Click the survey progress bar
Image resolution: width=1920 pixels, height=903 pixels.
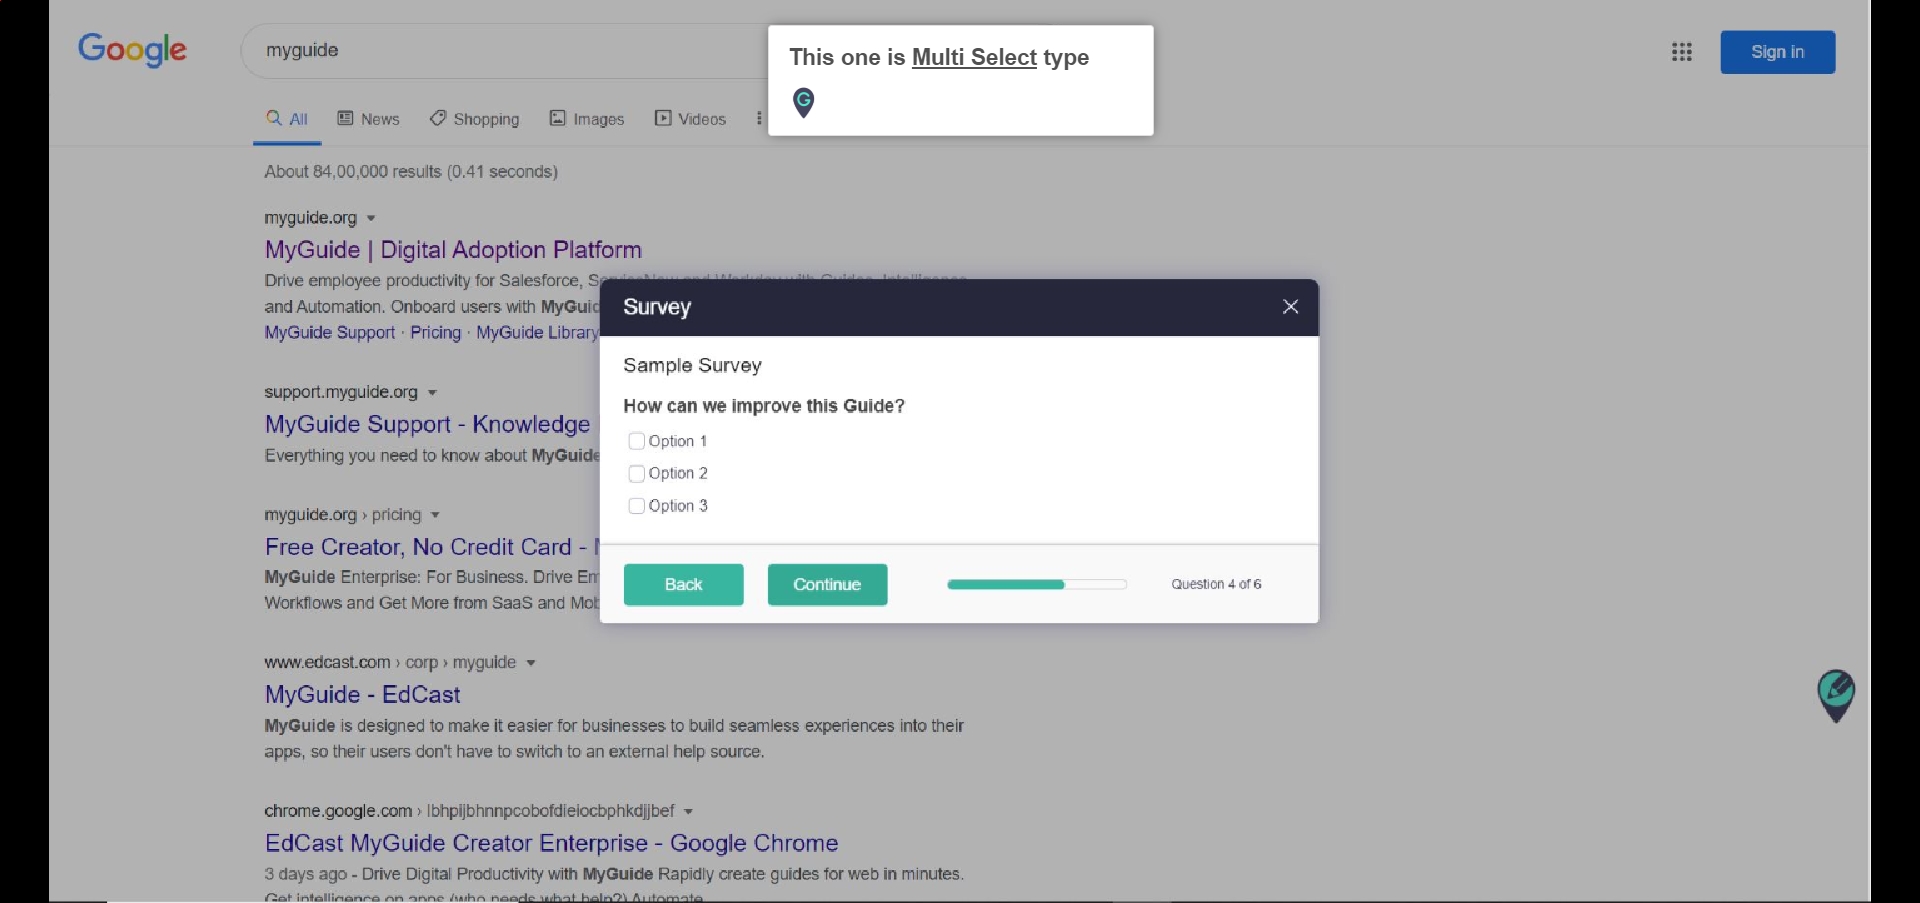(1037, 584)
